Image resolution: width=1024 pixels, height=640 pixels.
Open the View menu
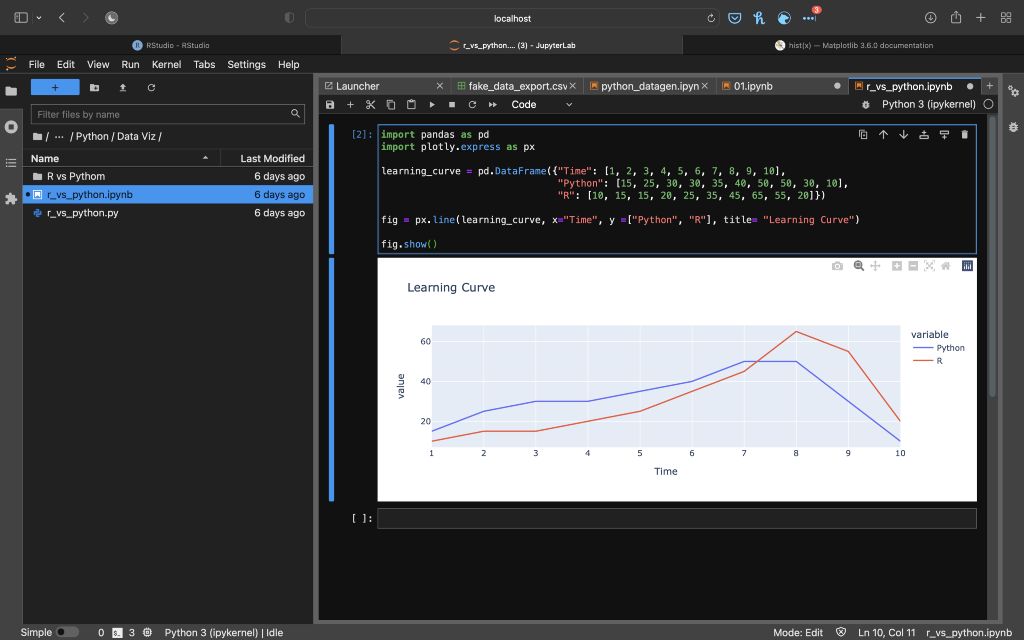click(98, 64)
